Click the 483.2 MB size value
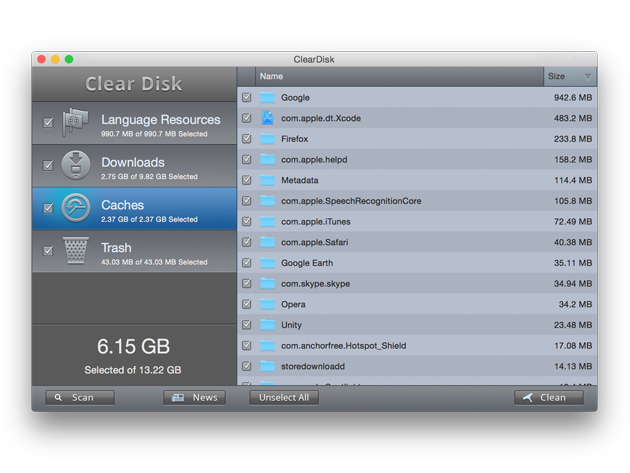Screen dimensions: 630x473 tap(573, 118)
